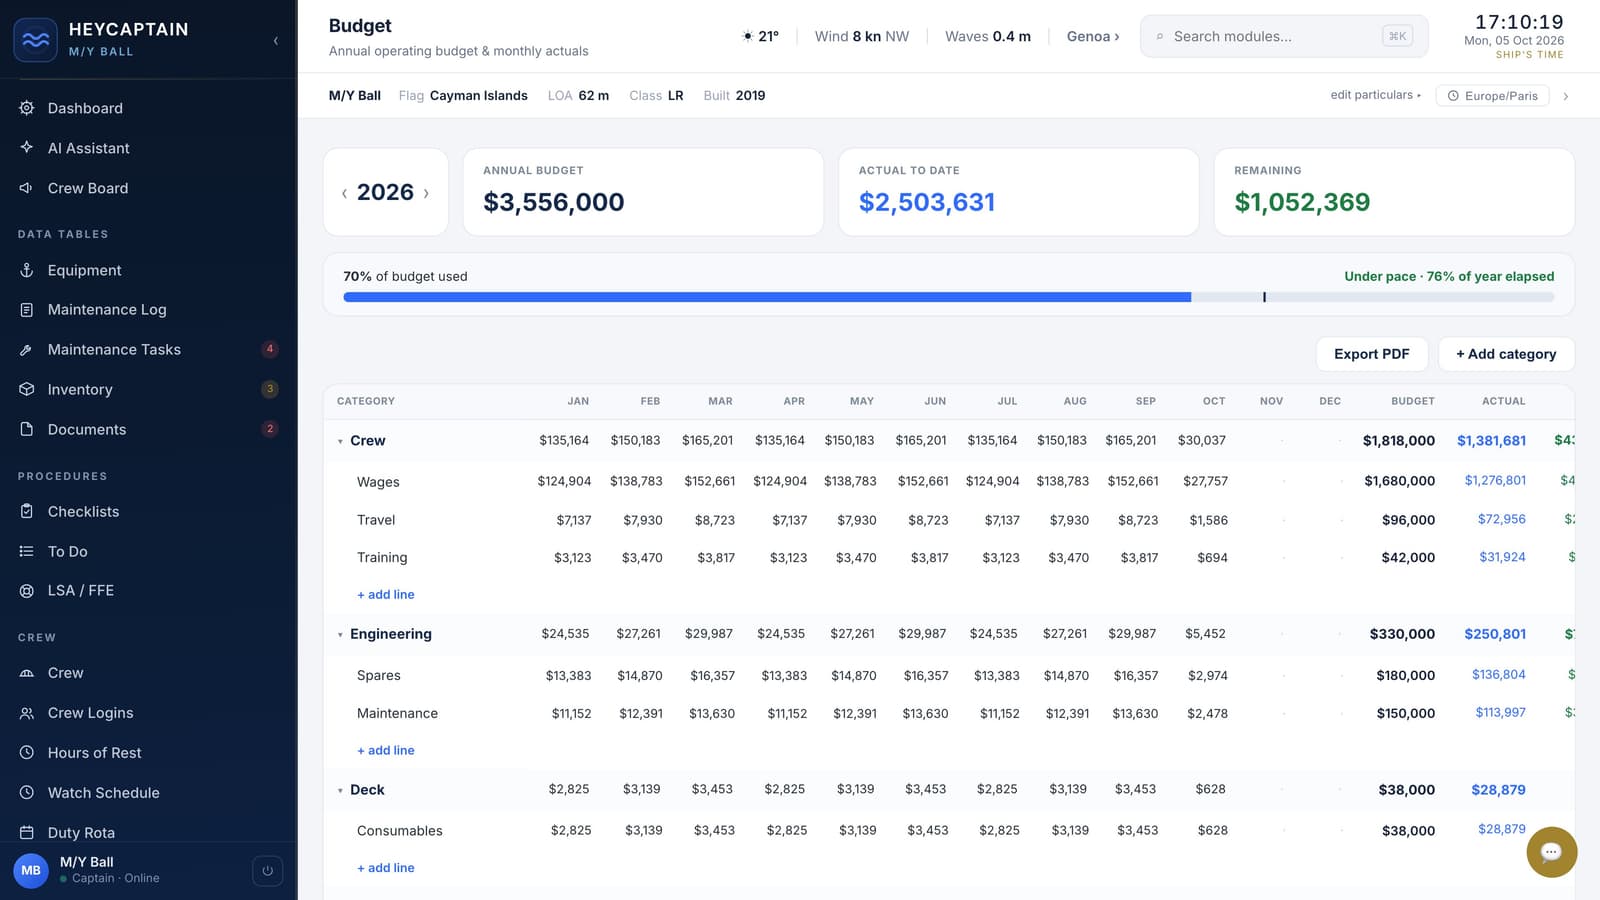This screenshot has height=900, width=1600.
Task: Open Hours of Rest clock icon
Action: [27, 753]
